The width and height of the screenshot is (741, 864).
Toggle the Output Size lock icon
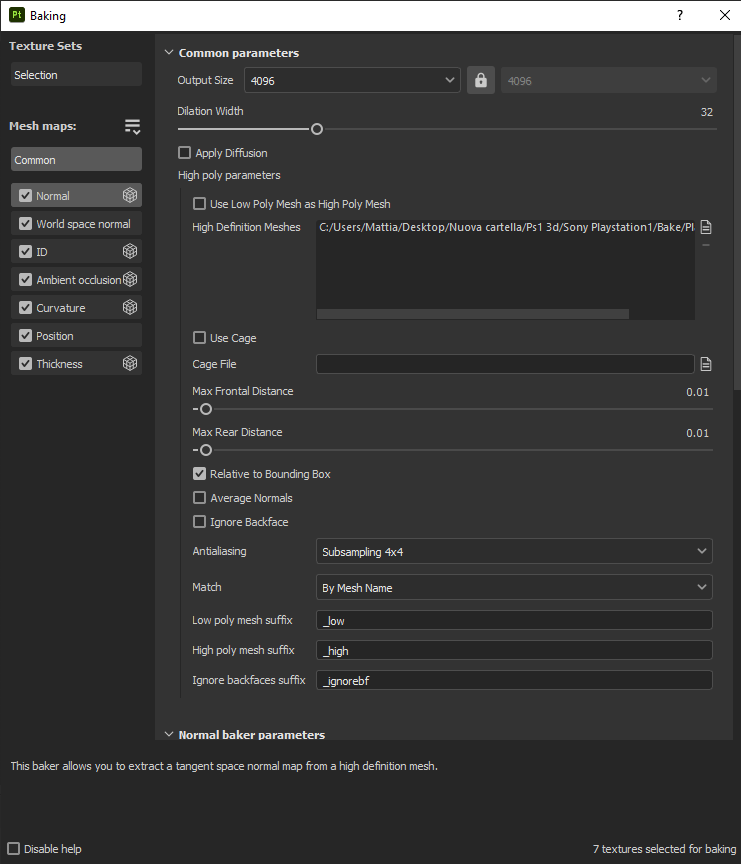tap(480, 79)
